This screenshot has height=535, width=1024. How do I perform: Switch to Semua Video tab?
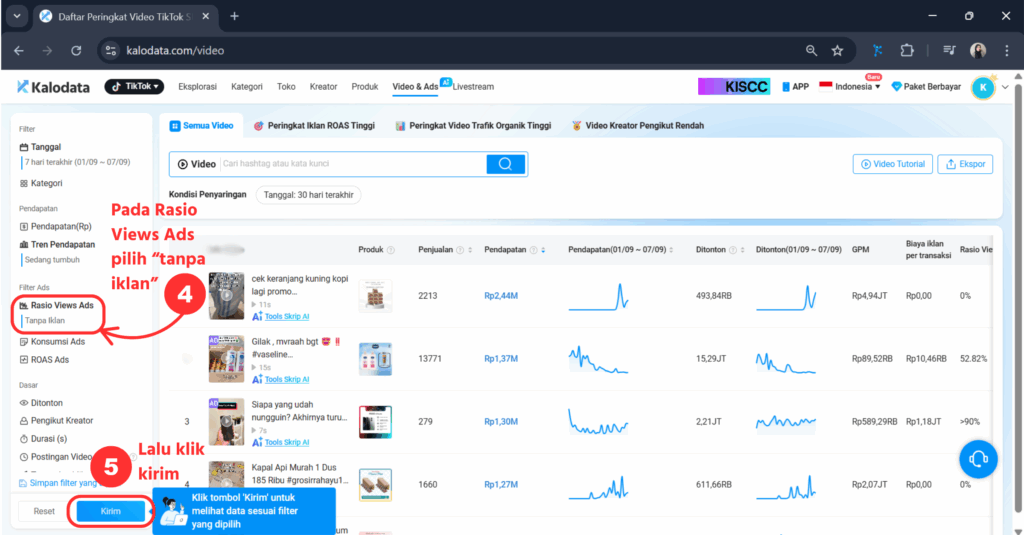click(202, 125)
